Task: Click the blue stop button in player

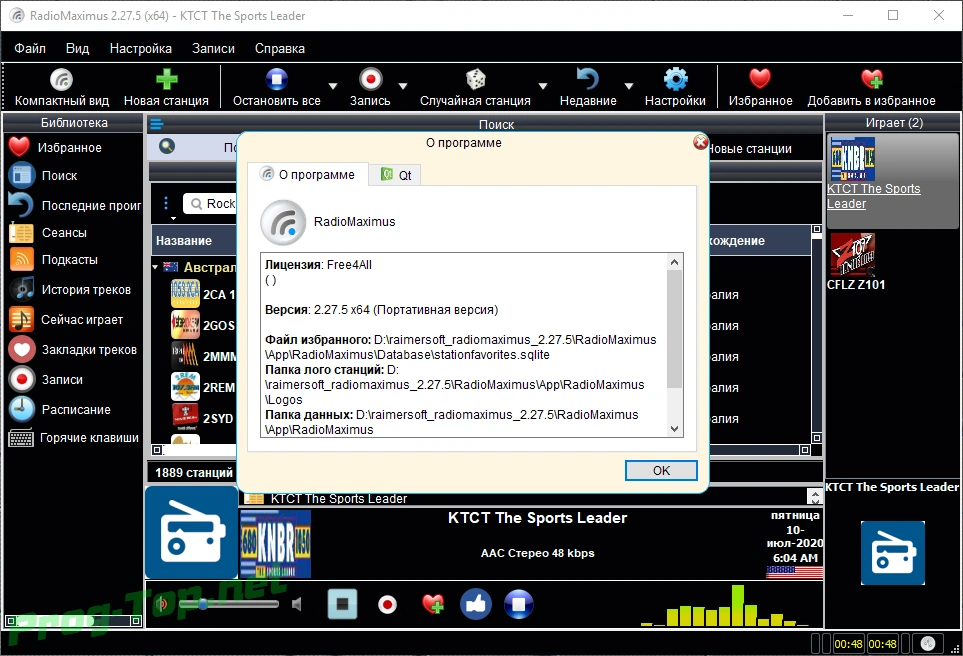Action: [x=519, y=604]
